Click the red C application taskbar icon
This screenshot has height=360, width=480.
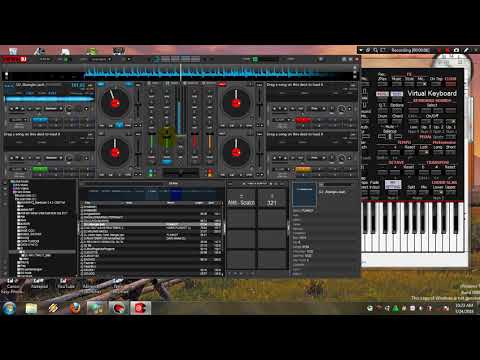[140, 308]
